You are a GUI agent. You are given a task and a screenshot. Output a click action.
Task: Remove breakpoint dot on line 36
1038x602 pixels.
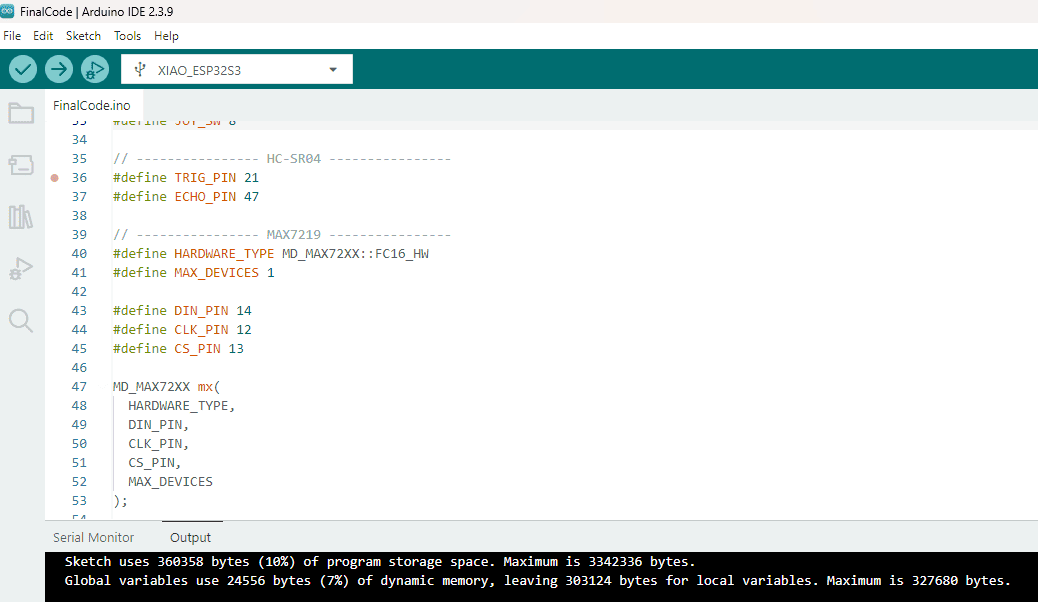click(x=55, y=177)
